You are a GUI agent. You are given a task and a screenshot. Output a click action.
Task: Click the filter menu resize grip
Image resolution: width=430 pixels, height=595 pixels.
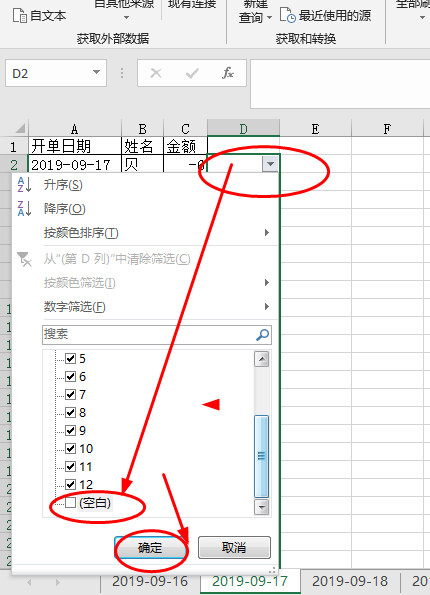coord(272,570)
